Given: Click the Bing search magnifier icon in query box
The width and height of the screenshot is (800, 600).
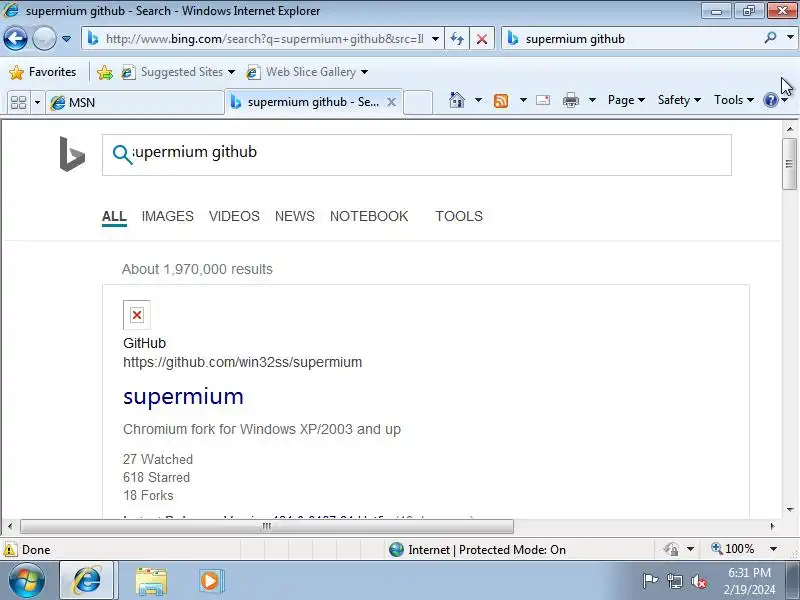Looking at the screenshot, I should tap(122, 154).
